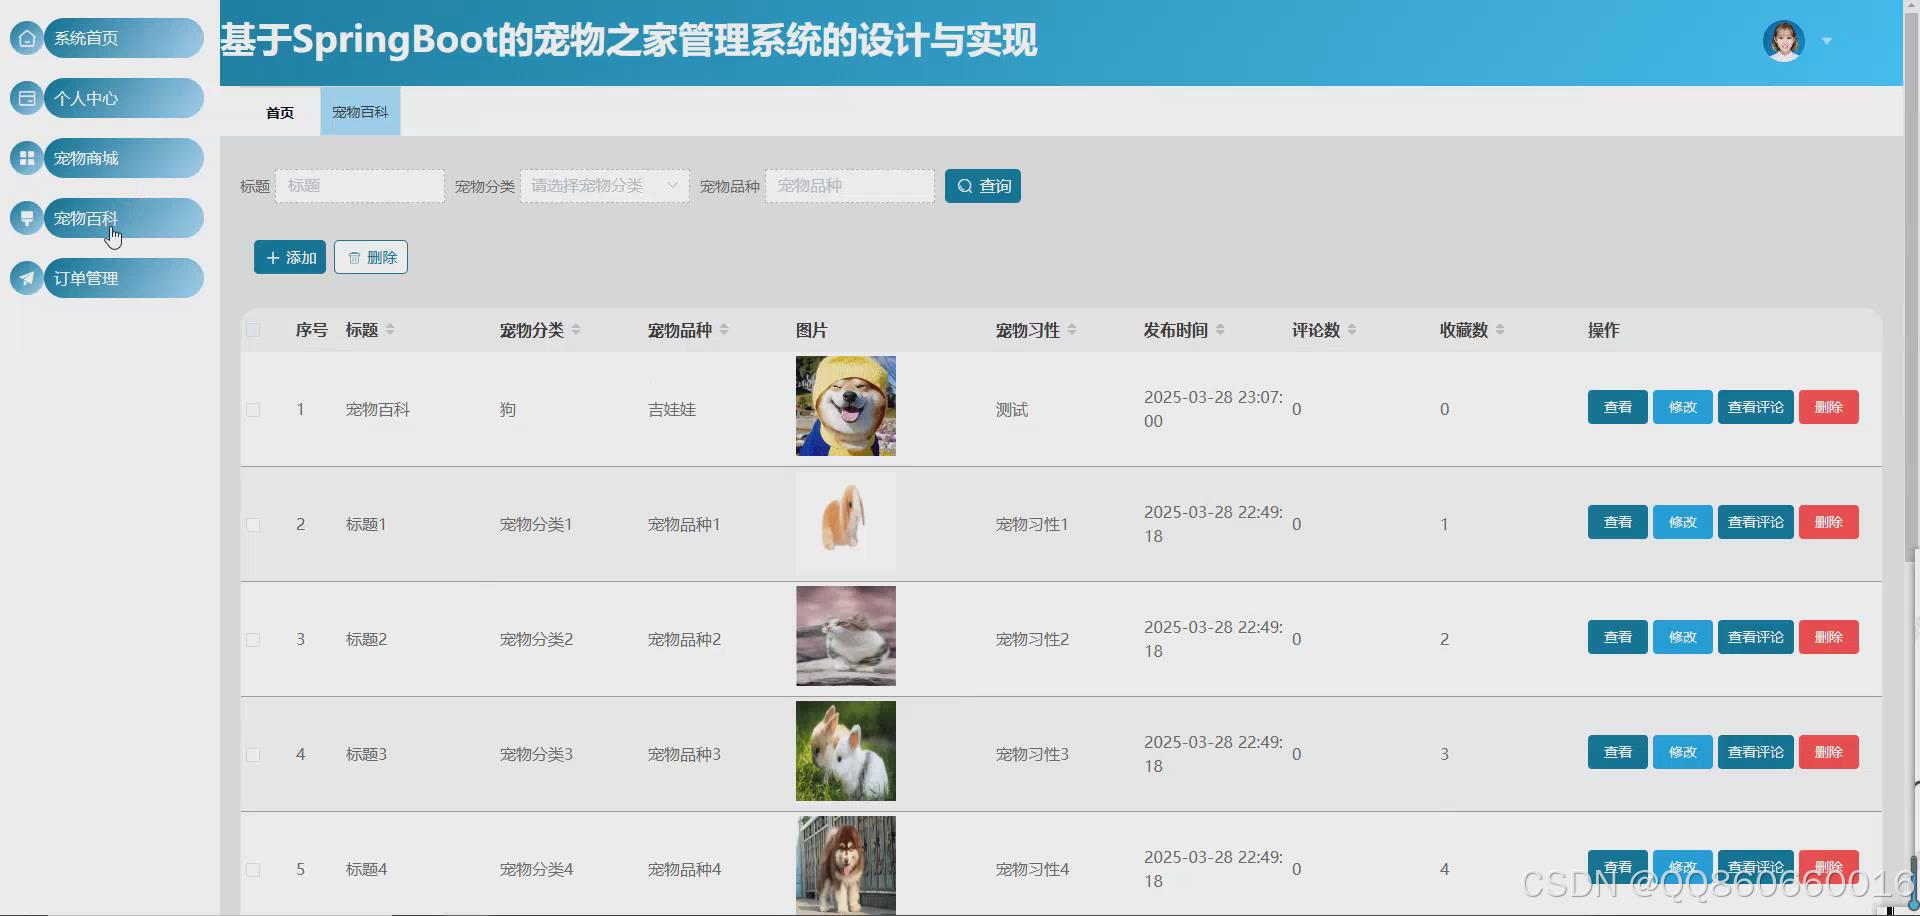Image resolution: width=1920 pixels, height=916 pixels.
Task: Click the 吉娃娃 breed cell
Action: [x=672, y=409]
